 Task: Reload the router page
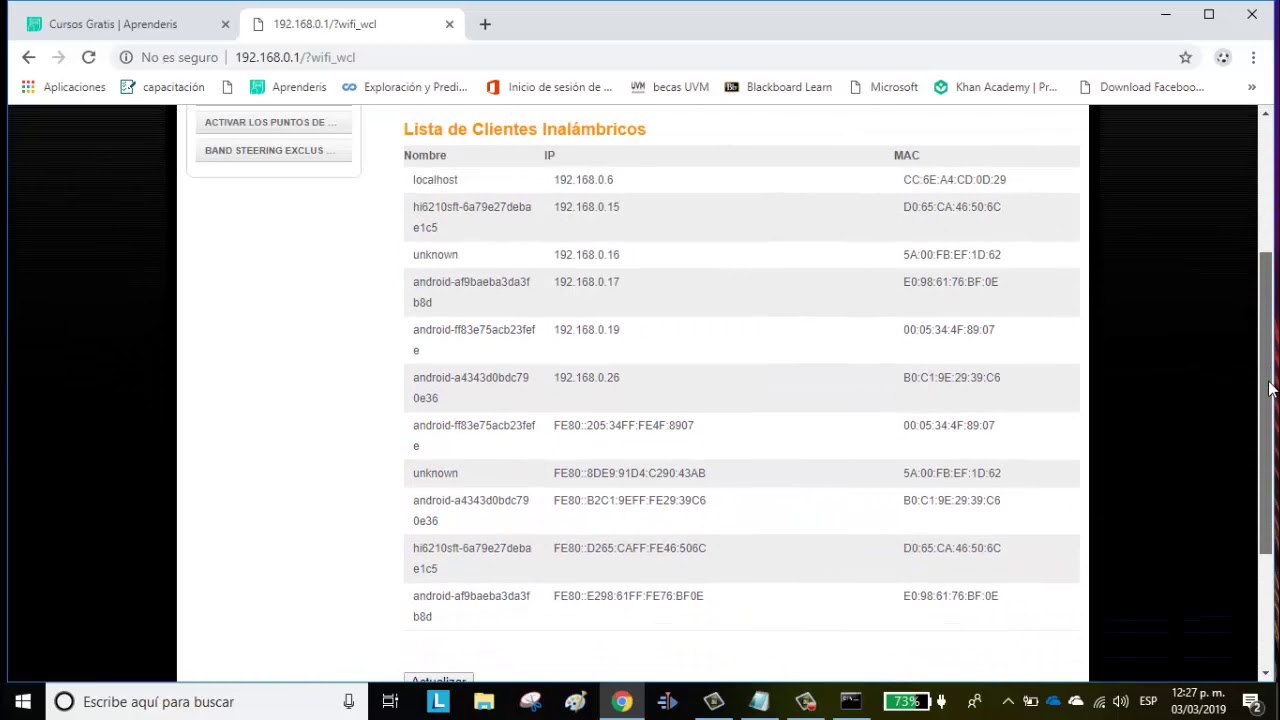click(88, 57)
